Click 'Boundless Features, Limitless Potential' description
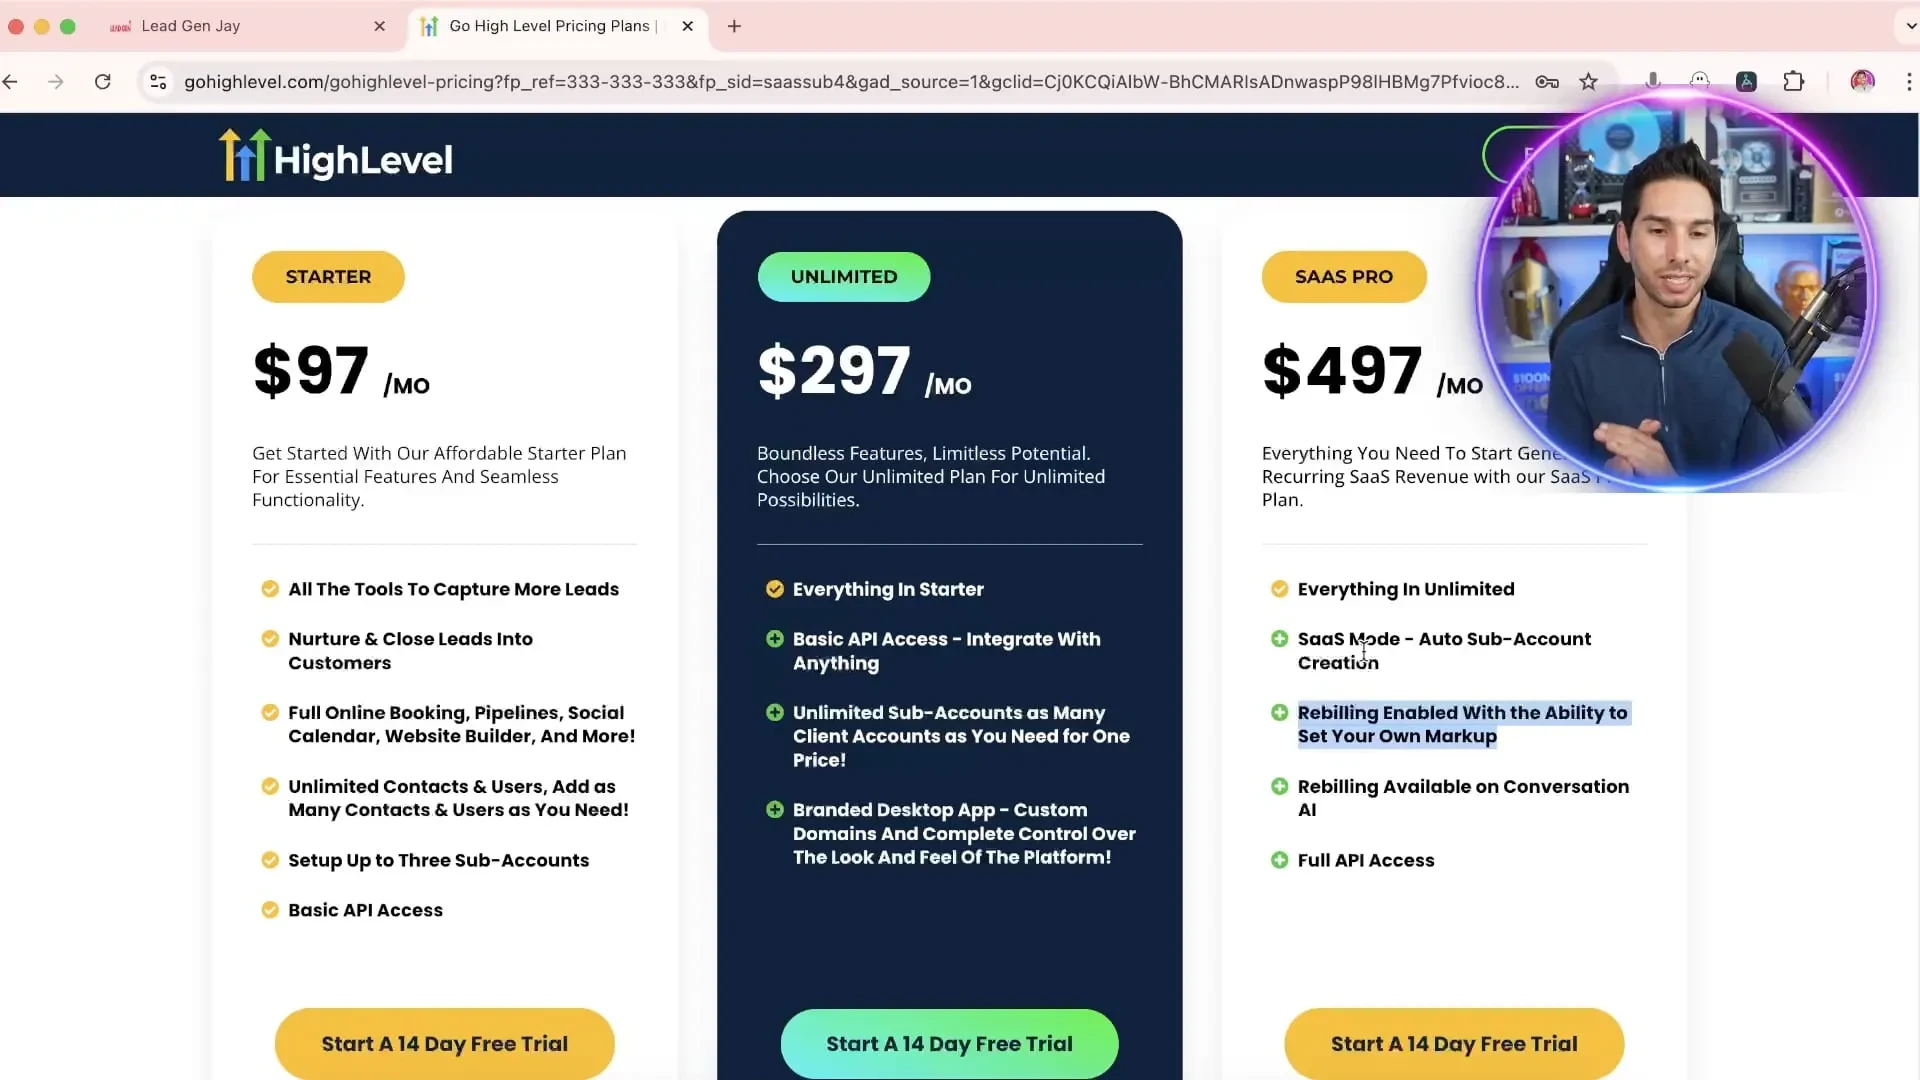This screenshot has height=1080, width=1920. [931, 476]
